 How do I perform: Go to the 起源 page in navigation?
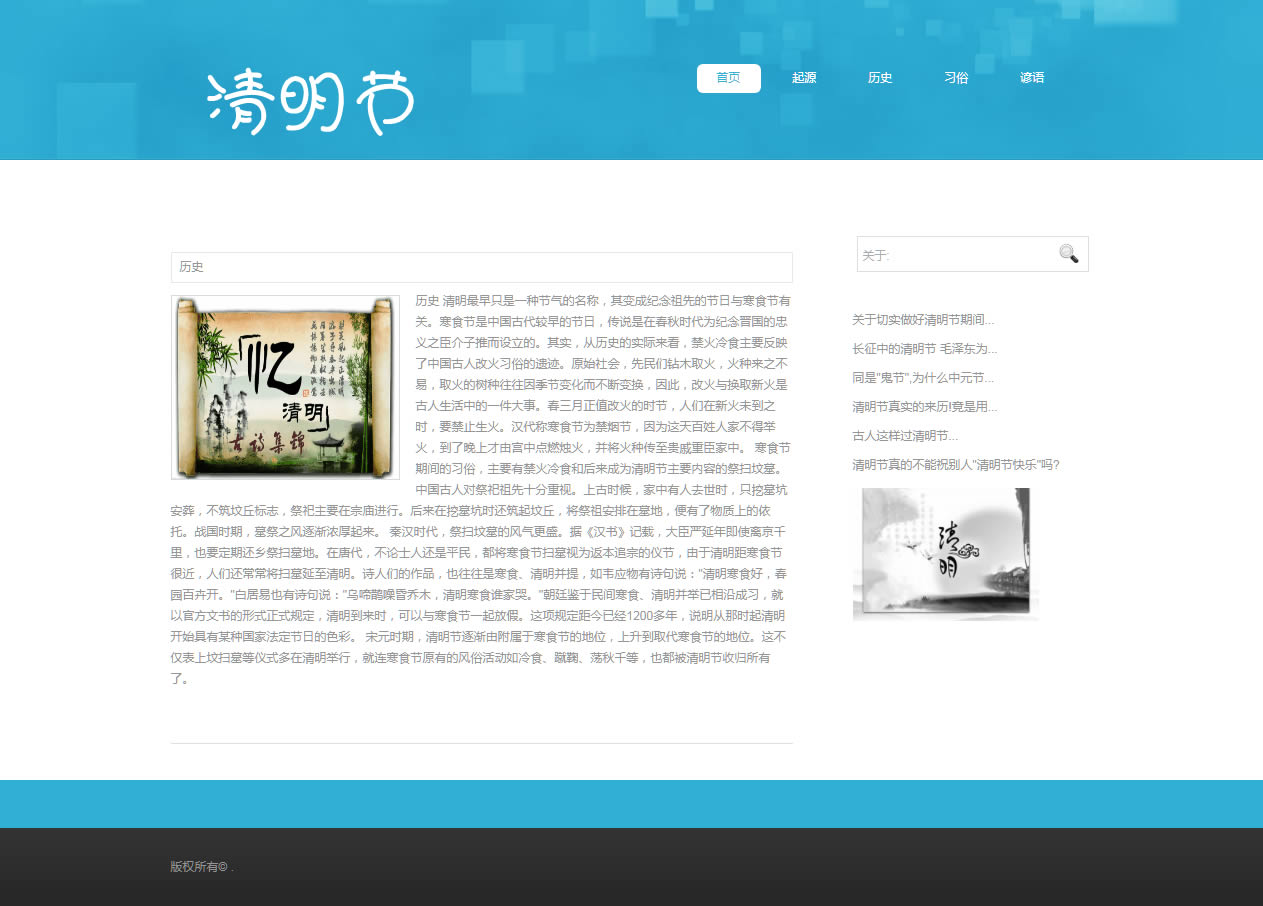[804, 78]
